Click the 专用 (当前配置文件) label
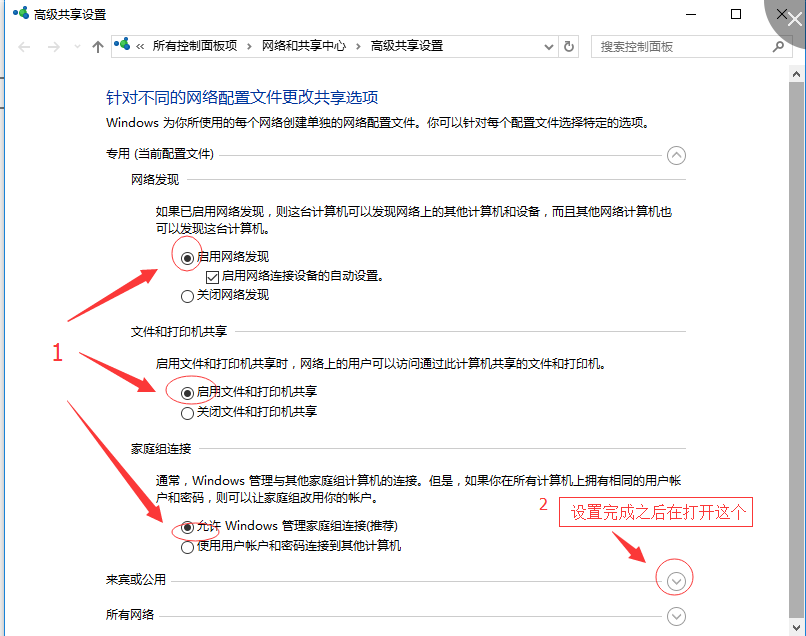Screen dimensions: 806x636 click(160, 154)
